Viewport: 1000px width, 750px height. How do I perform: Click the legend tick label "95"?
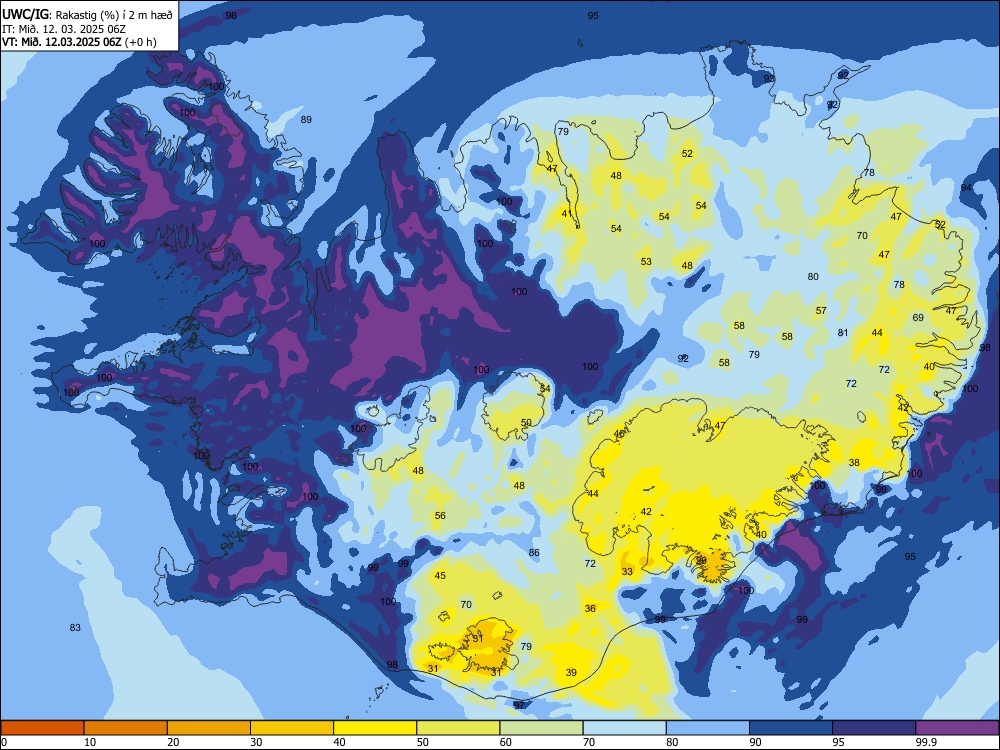(x=838, y=742)
